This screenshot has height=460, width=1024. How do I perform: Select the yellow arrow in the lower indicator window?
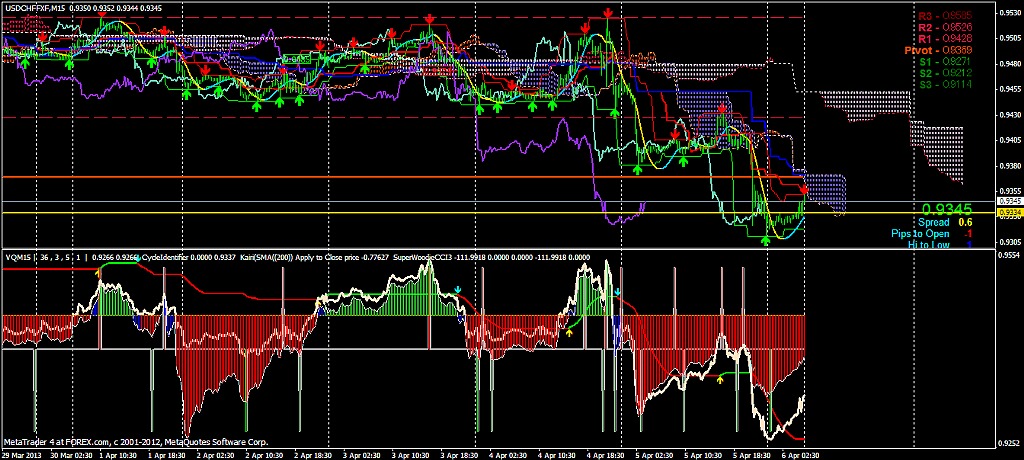point(721,379)
